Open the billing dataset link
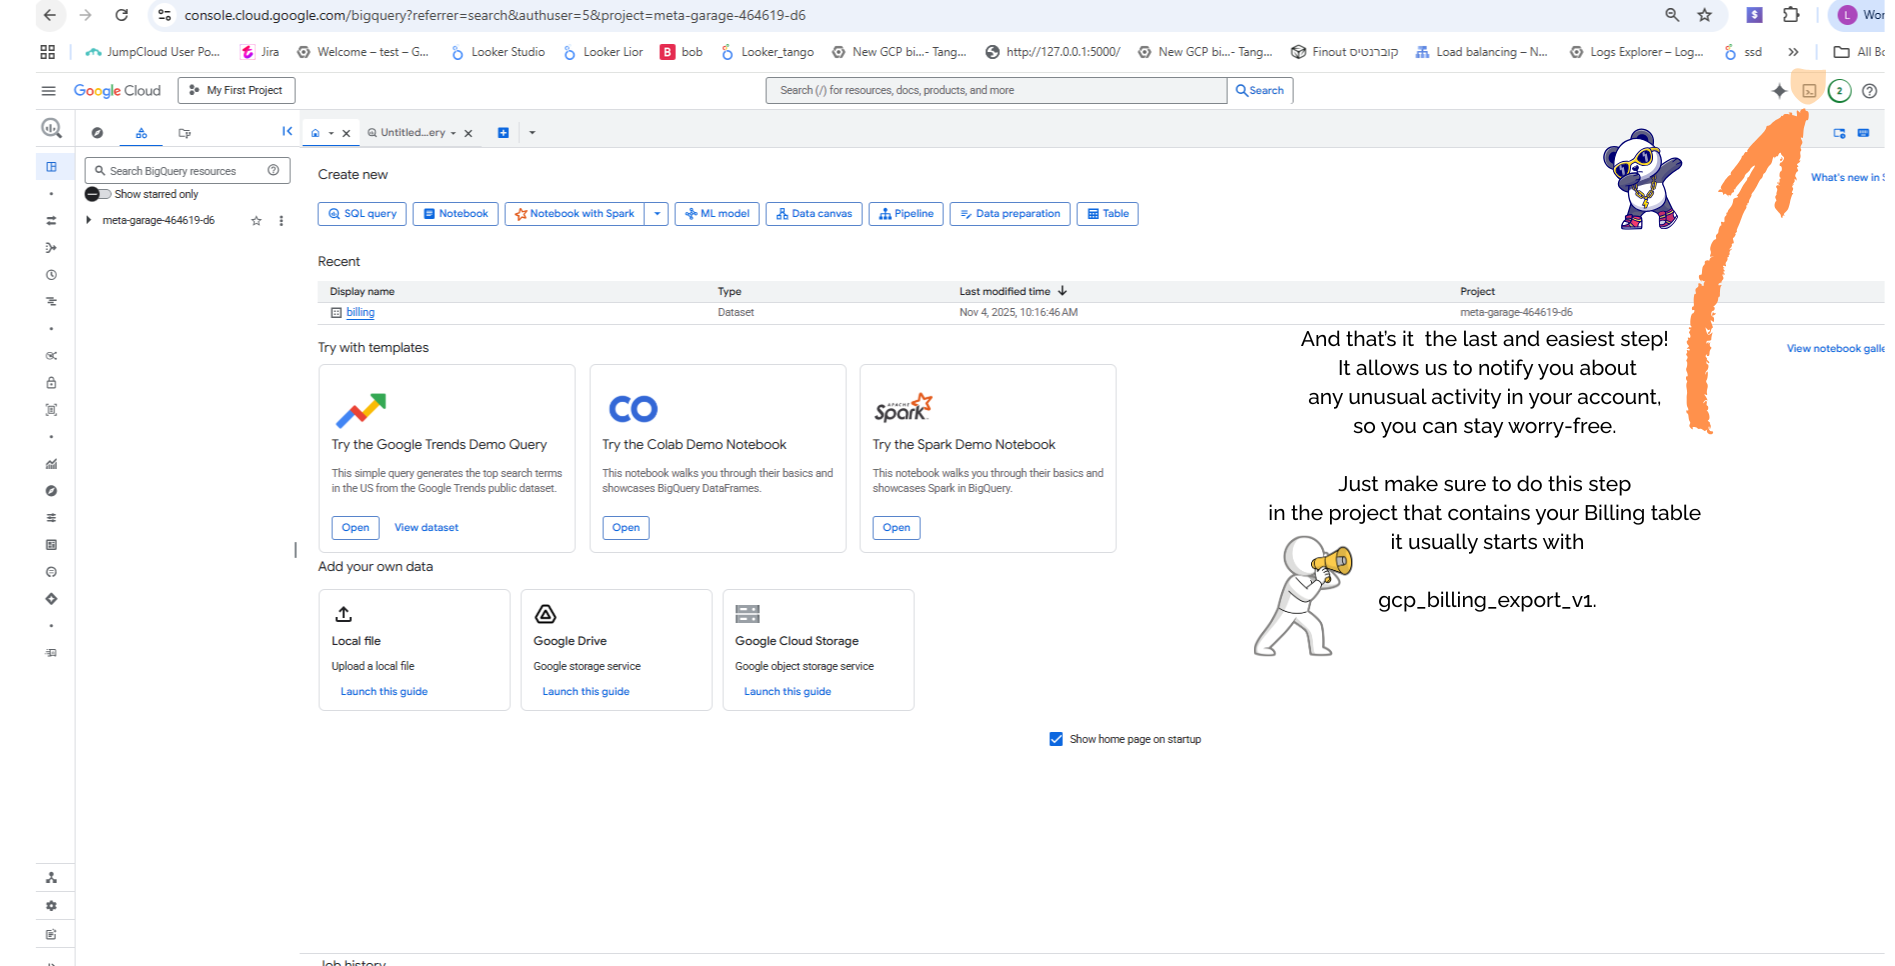1895x966 pixels. (360, 312)
